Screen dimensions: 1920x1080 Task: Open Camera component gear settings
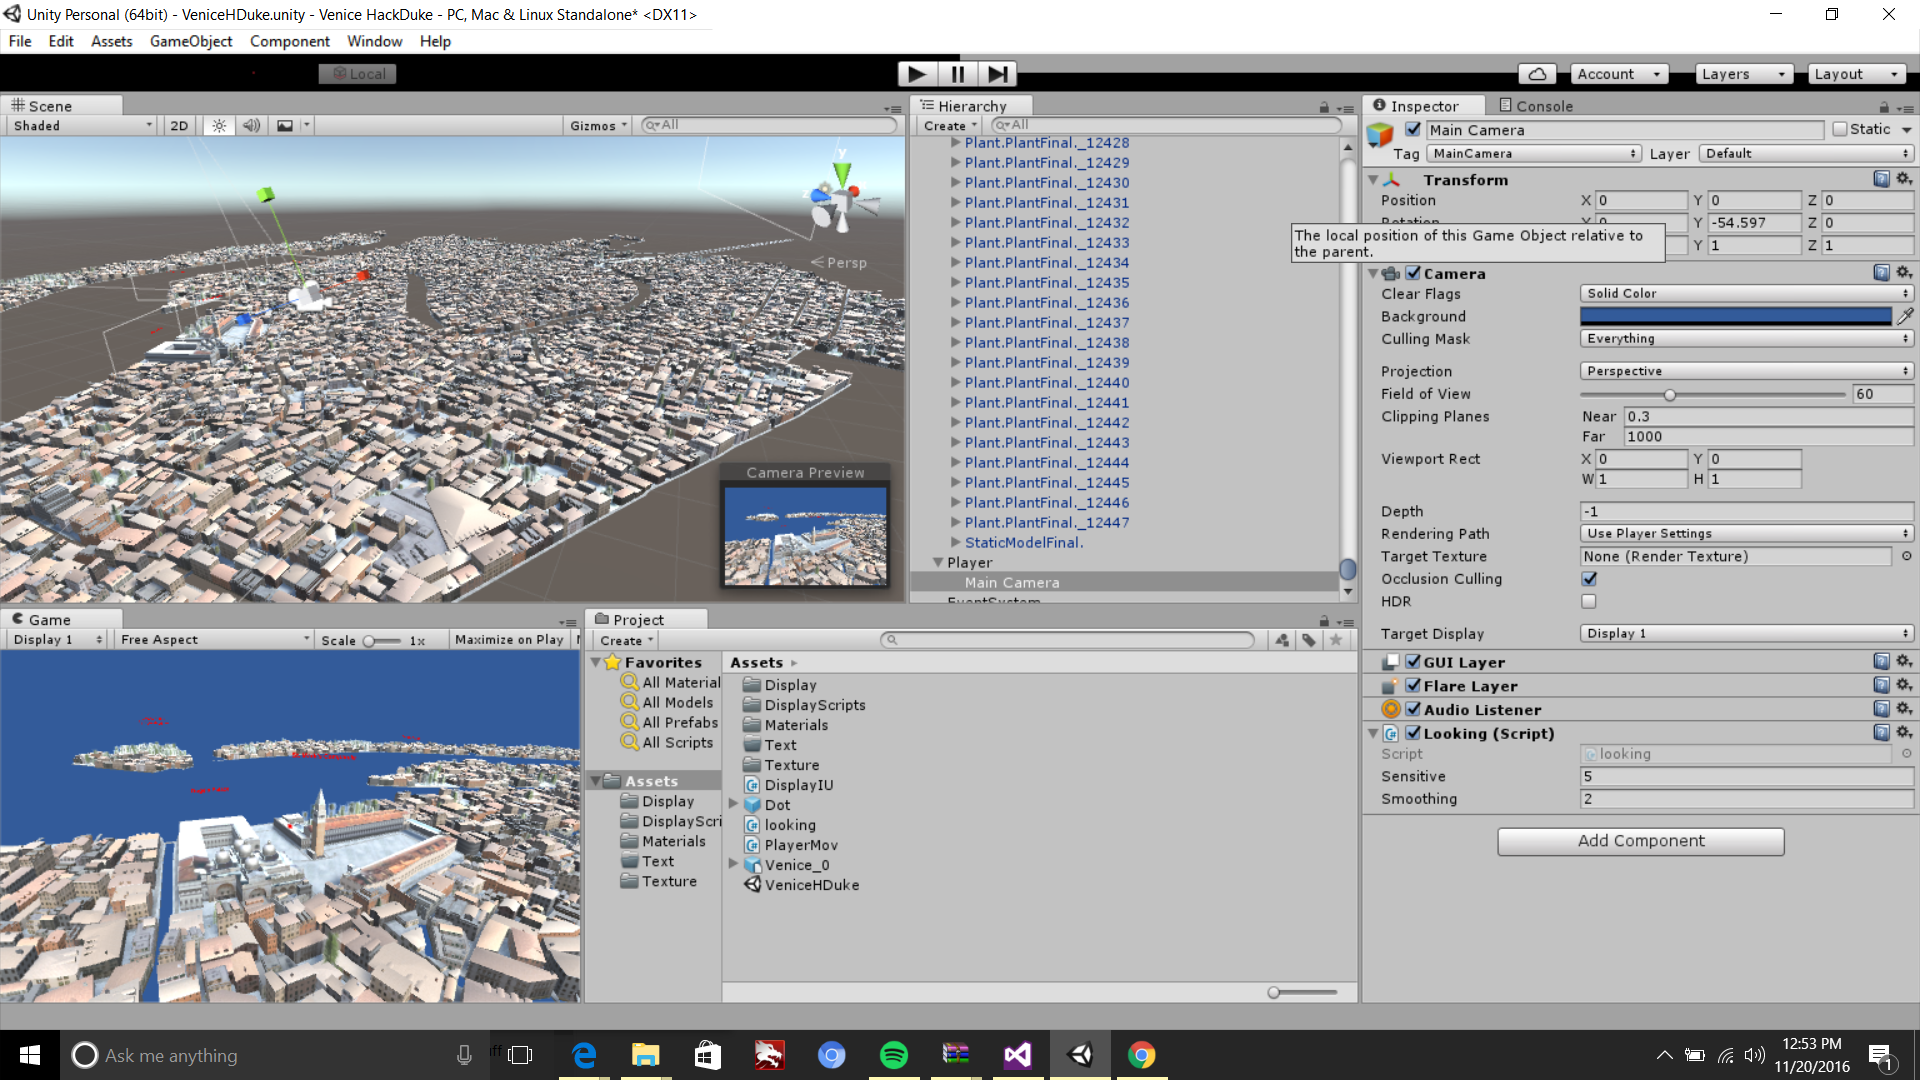pyautogui.click(x=1904, y=273)
